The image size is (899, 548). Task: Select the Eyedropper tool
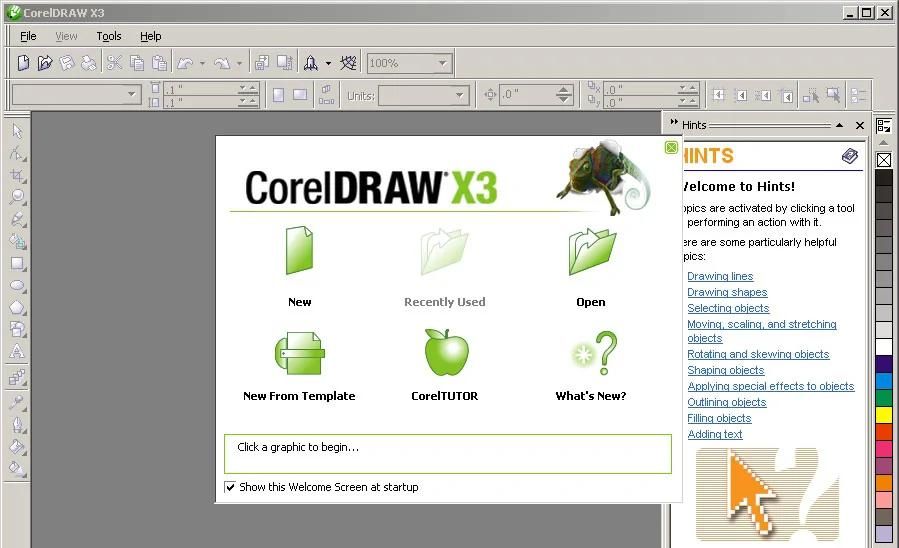coord(17,403)
